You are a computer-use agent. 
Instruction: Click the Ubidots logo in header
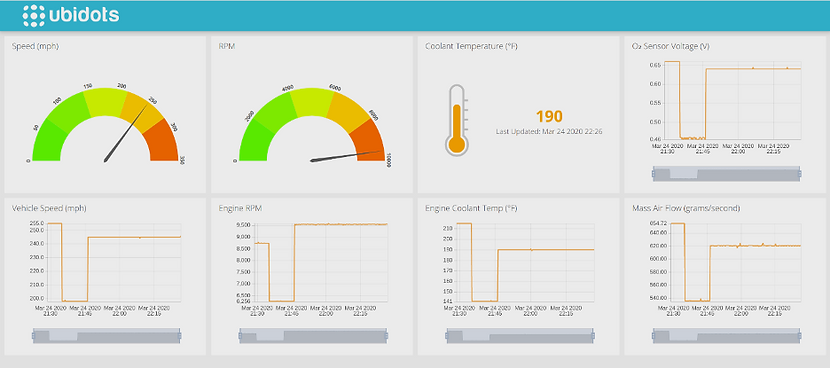(x=71, y=16)
